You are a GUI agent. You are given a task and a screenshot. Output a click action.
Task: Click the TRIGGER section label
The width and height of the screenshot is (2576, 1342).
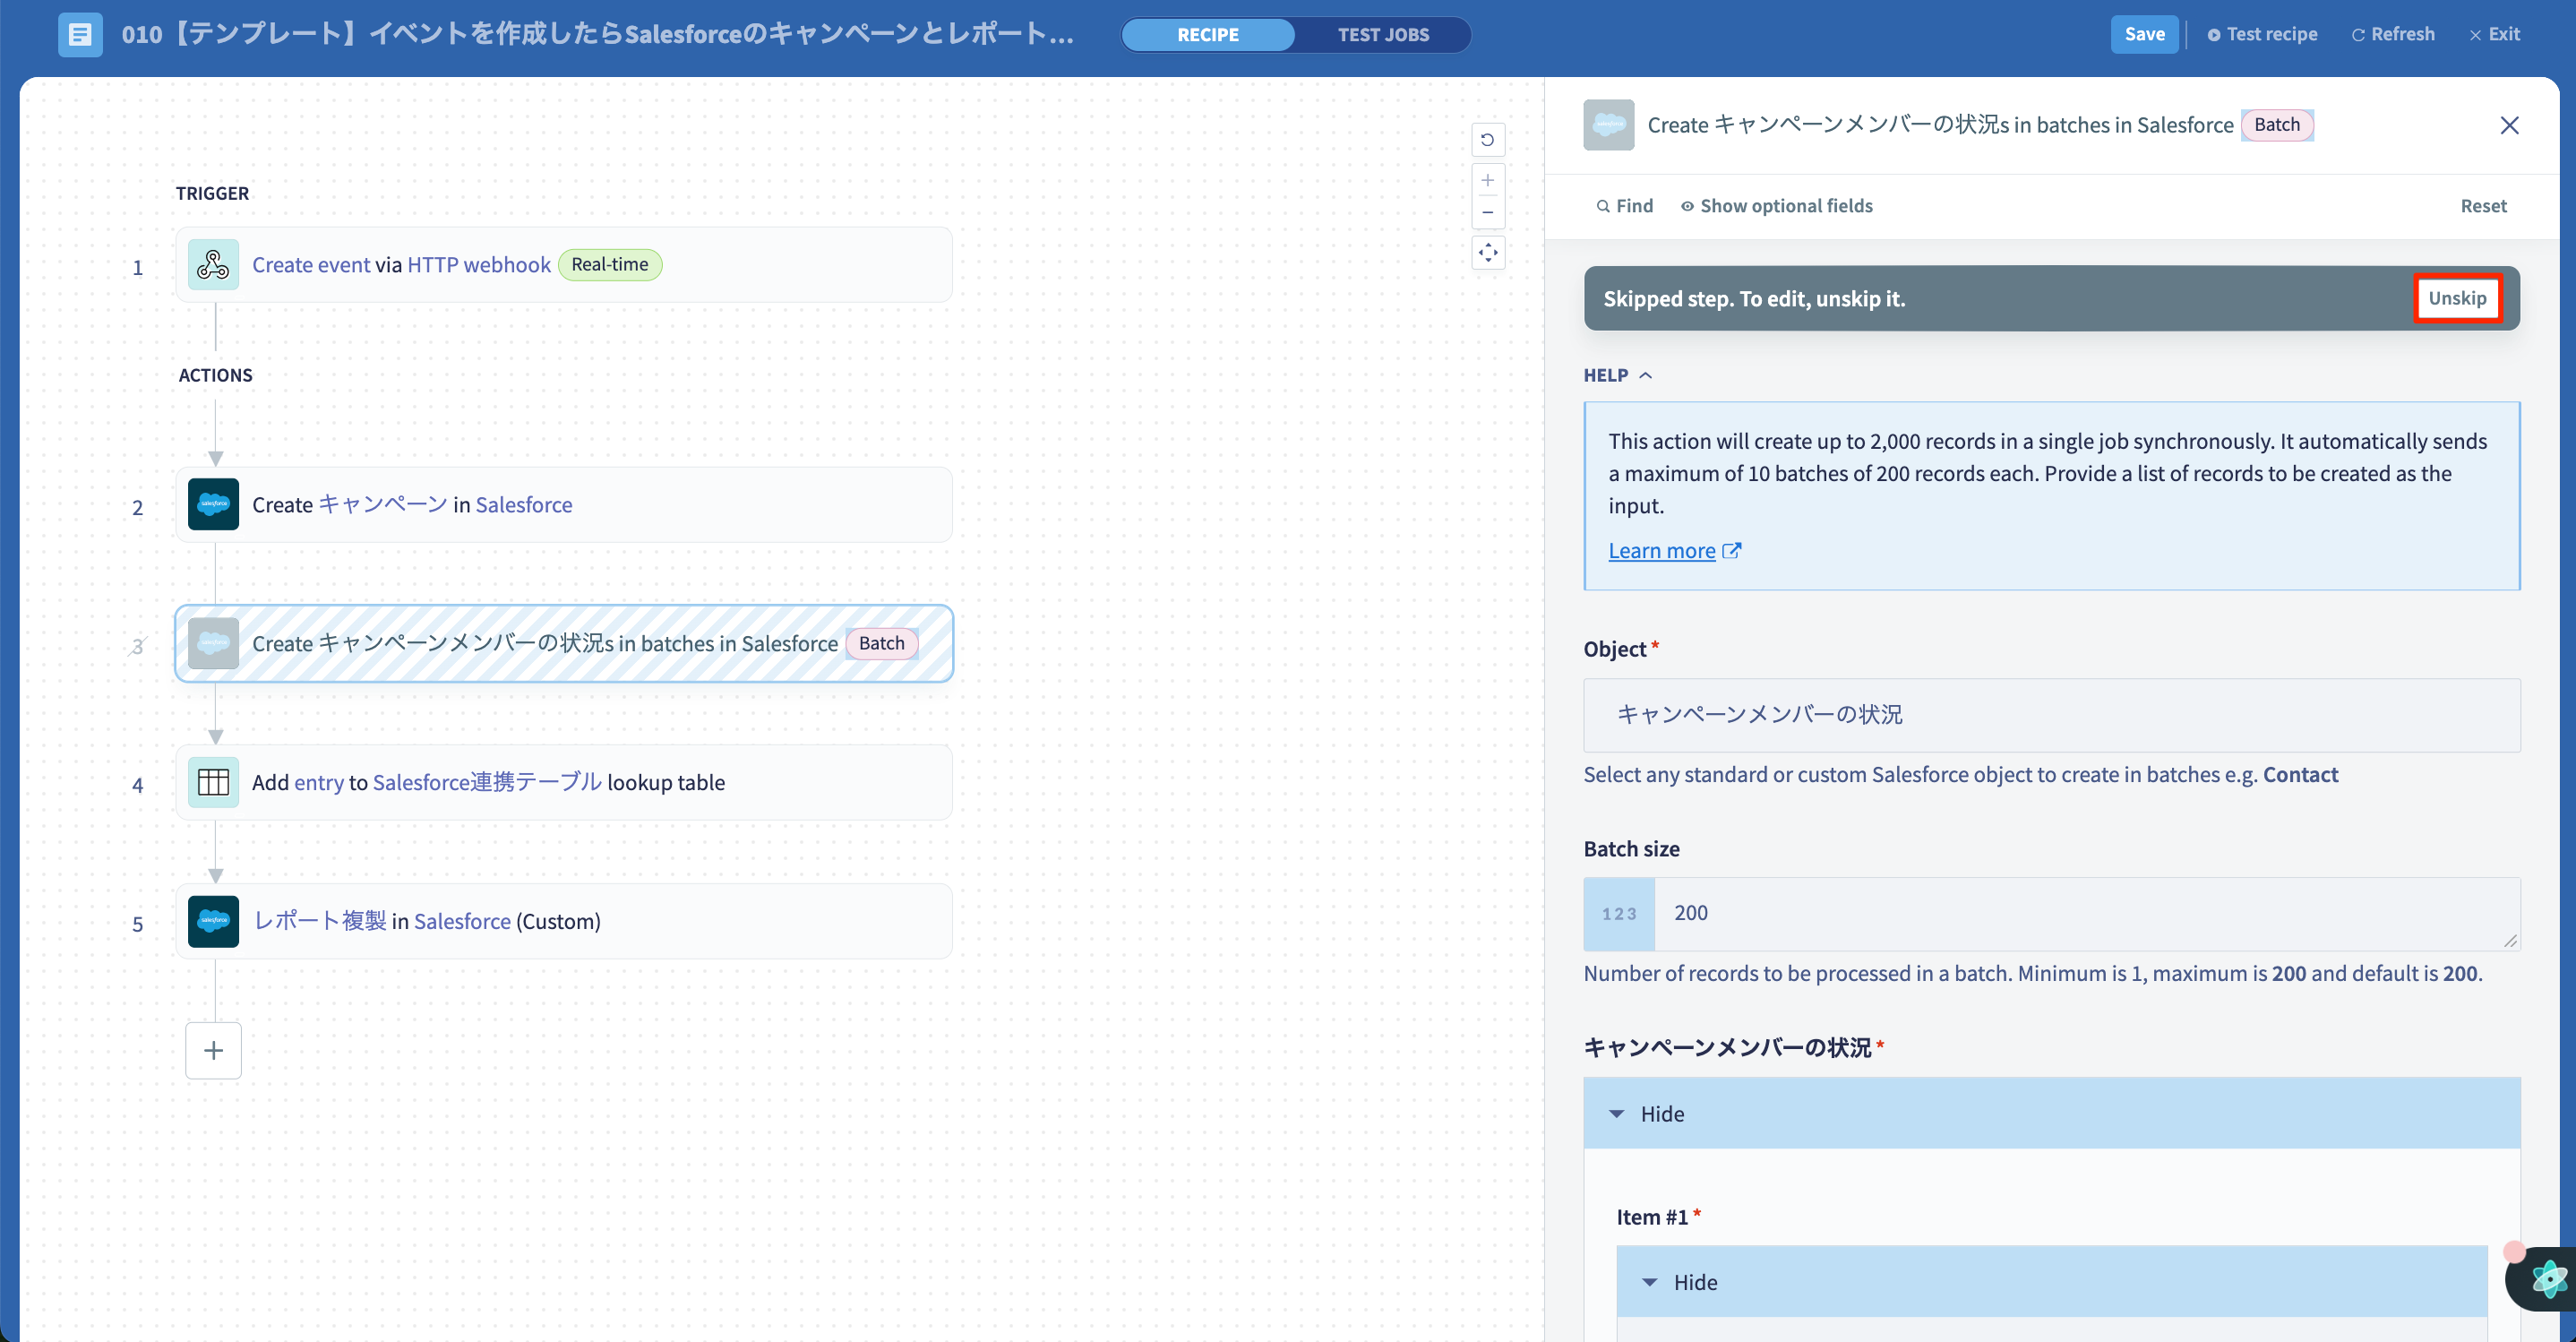point(212,193)
